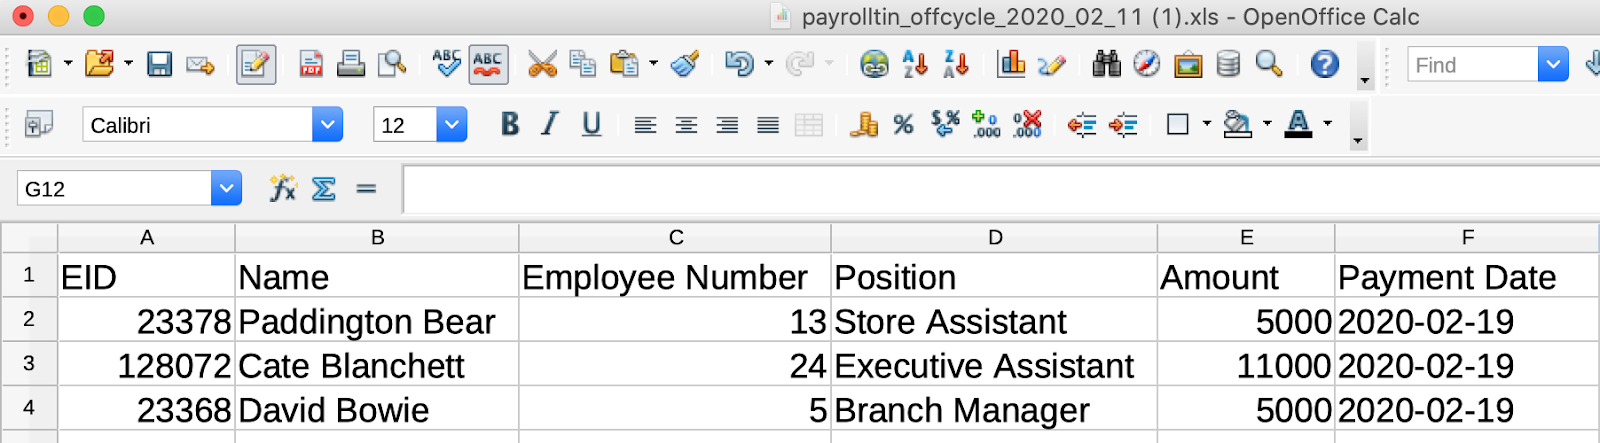
Task: Toggle Italic formatting
Action: click(550, 124)
